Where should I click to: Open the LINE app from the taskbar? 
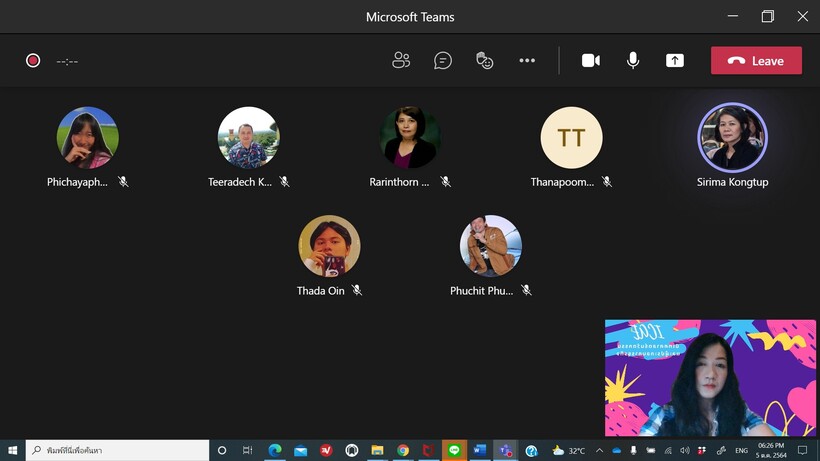(454, 451)
